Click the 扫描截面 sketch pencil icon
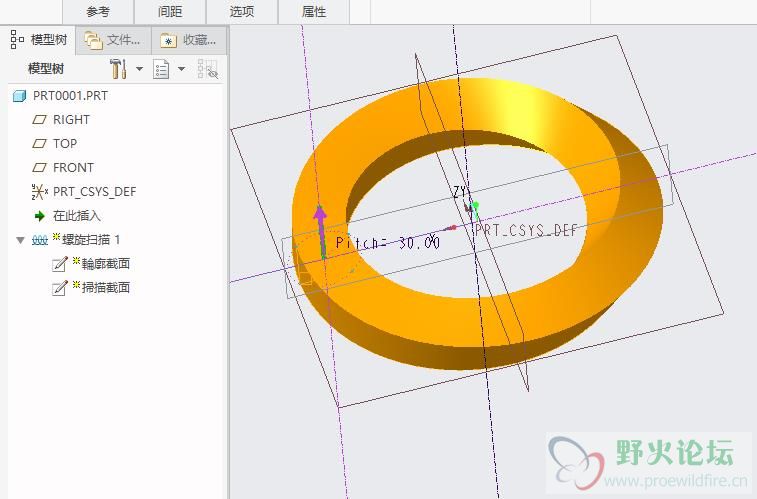 point(60,288)
